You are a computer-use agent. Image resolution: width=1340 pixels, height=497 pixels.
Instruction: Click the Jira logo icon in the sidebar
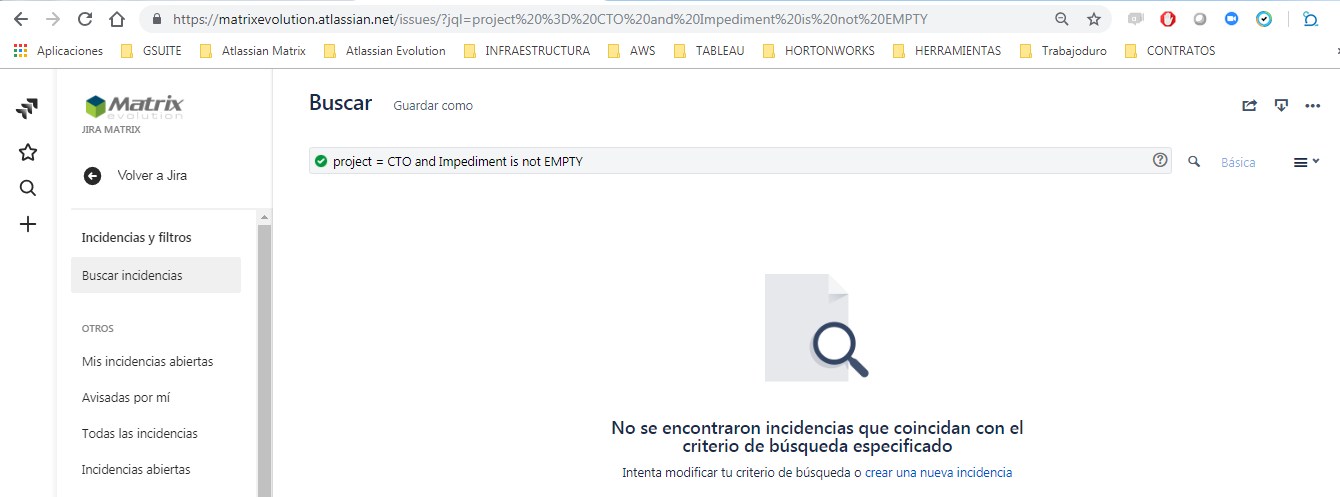click(28, 109)
